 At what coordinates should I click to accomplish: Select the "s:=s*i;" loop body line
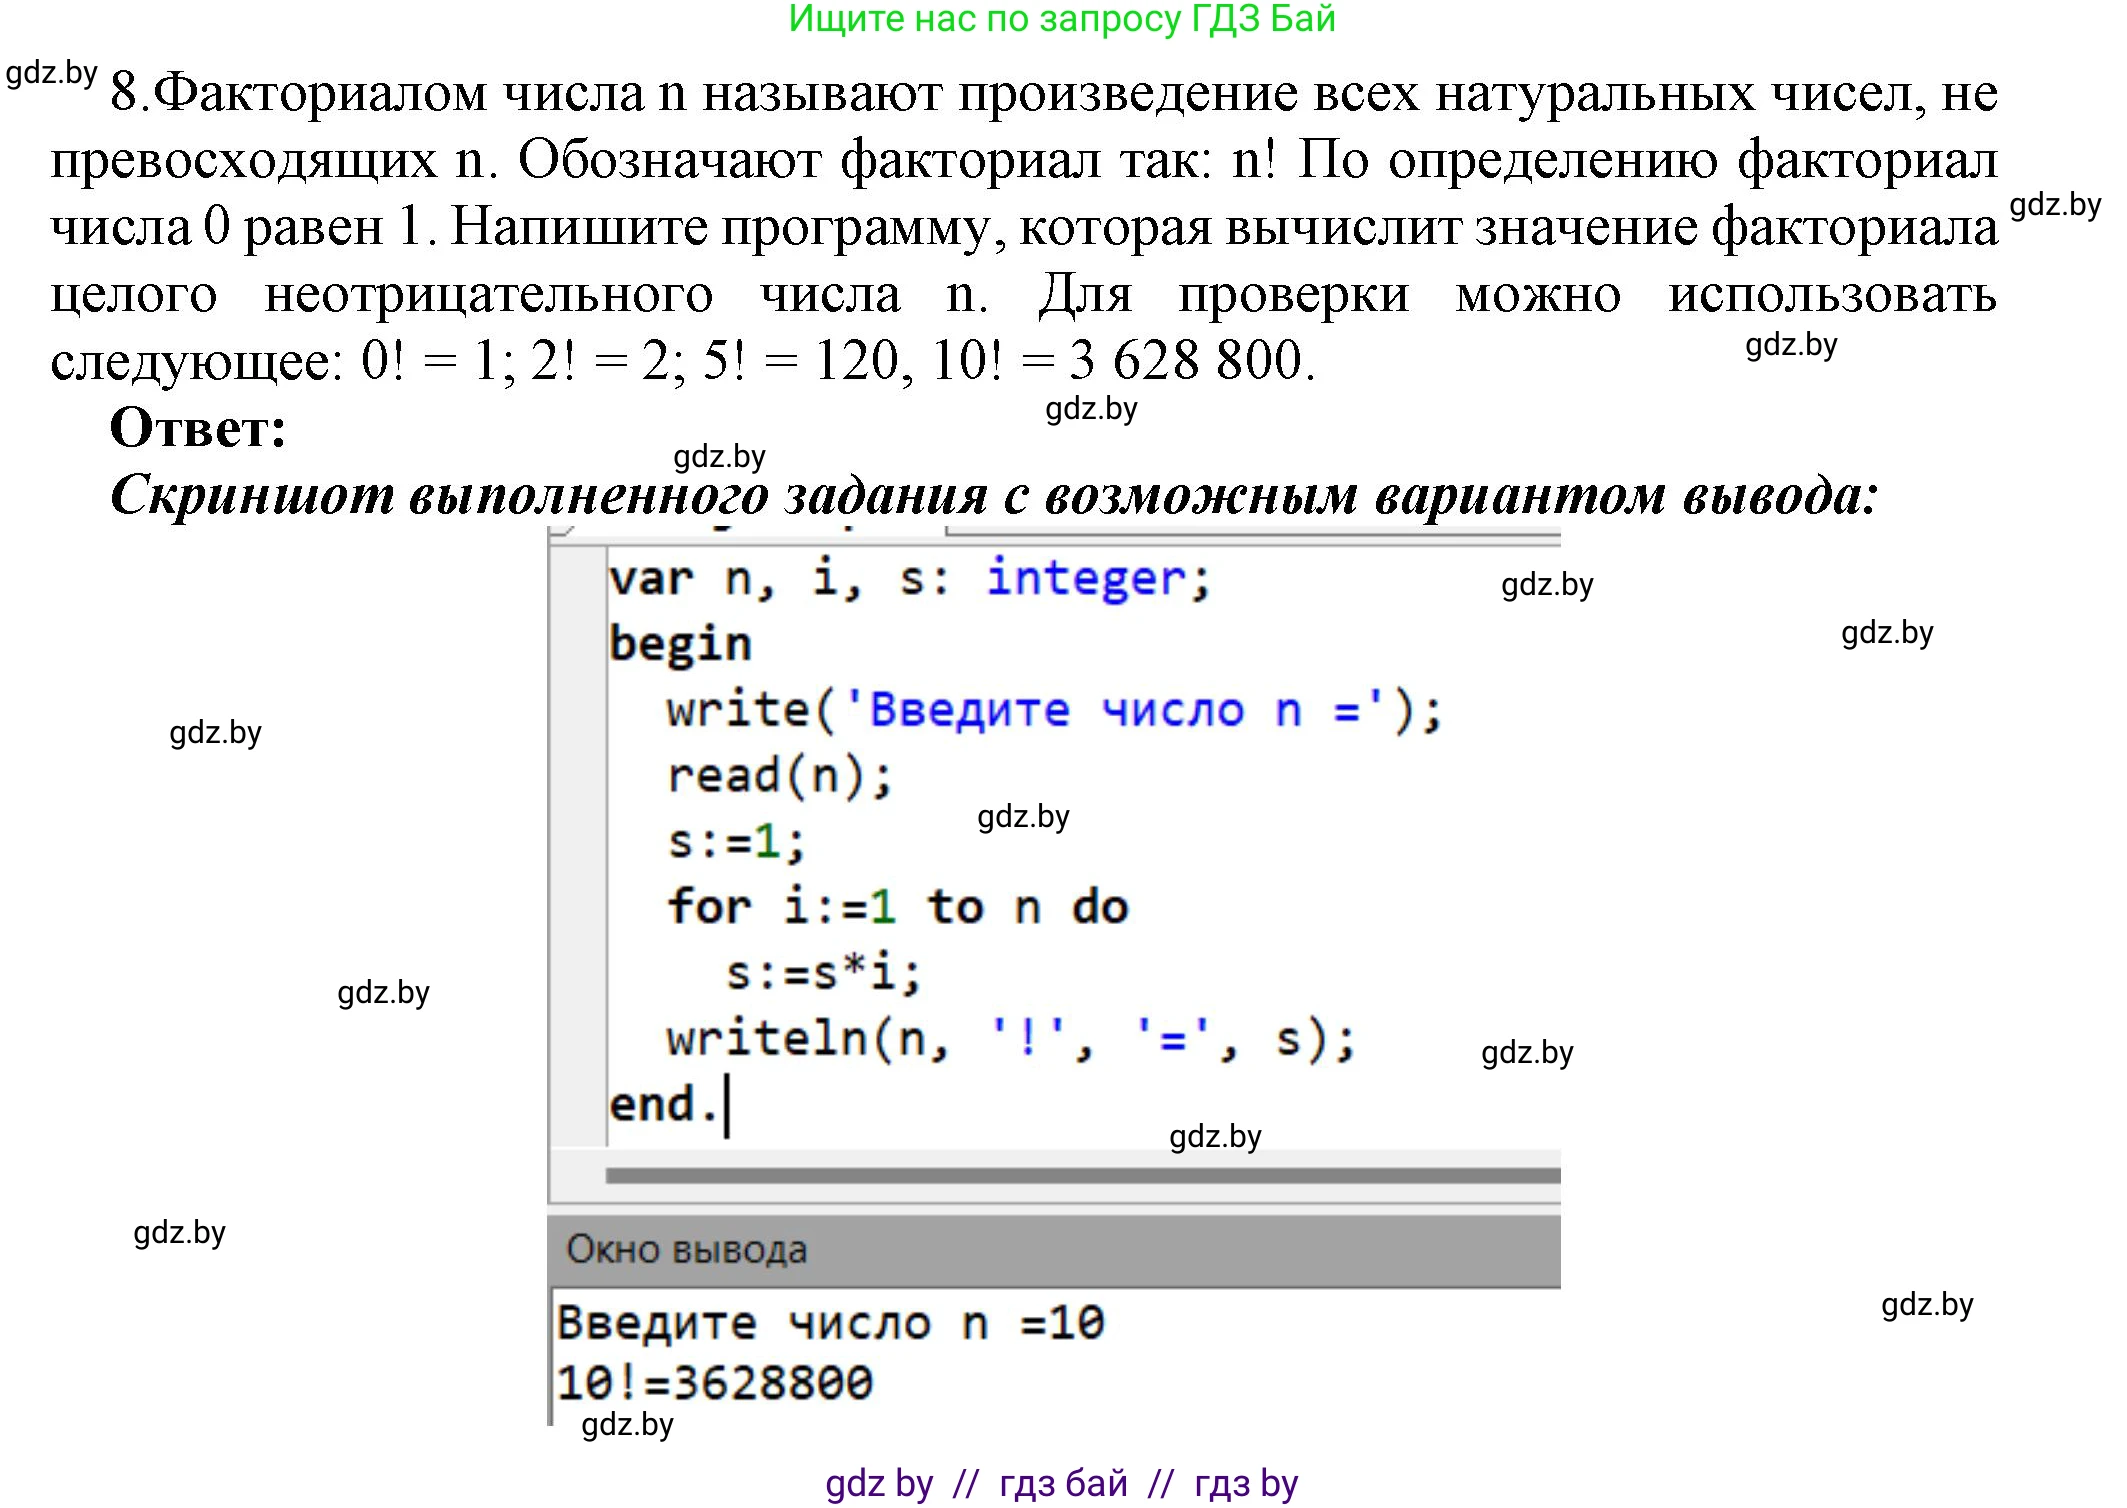click(x=820, y=975)
